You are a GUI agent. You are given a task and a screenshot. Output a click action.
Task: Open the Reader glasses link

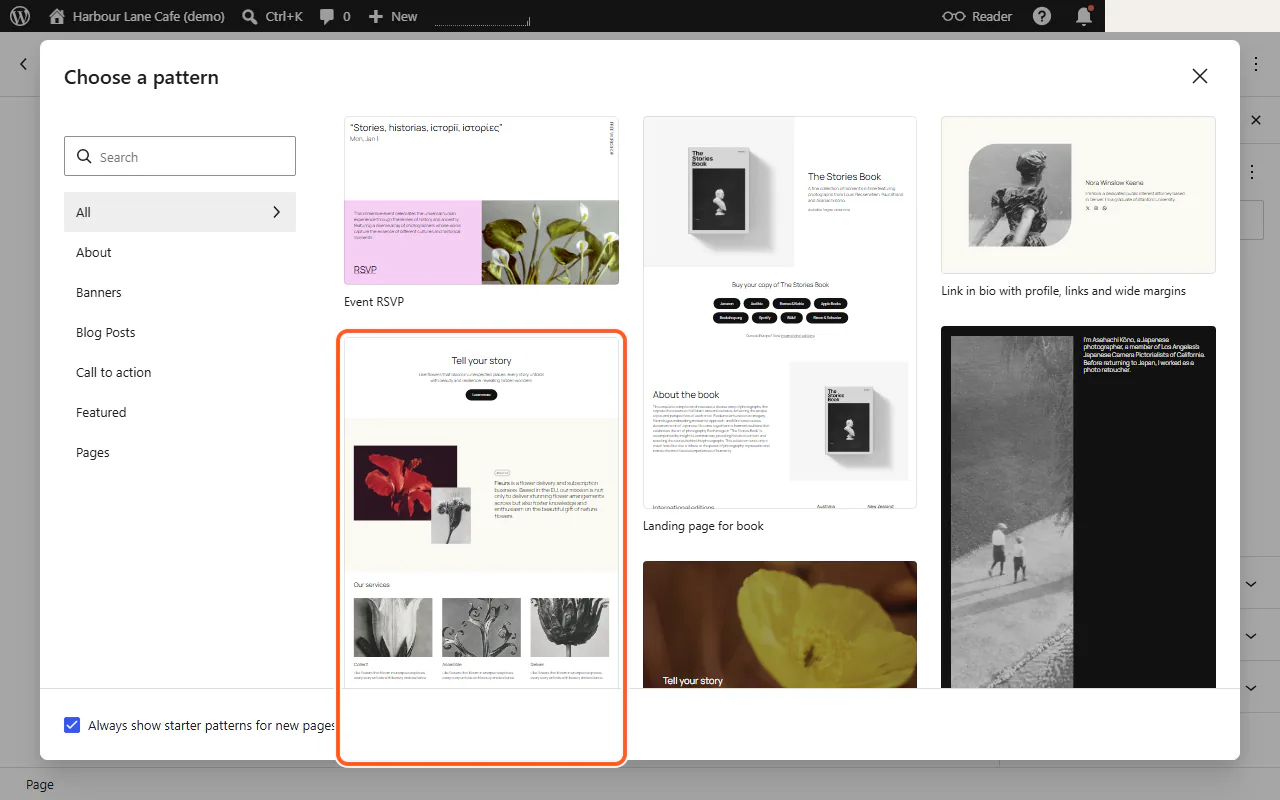tap(977, 16)
